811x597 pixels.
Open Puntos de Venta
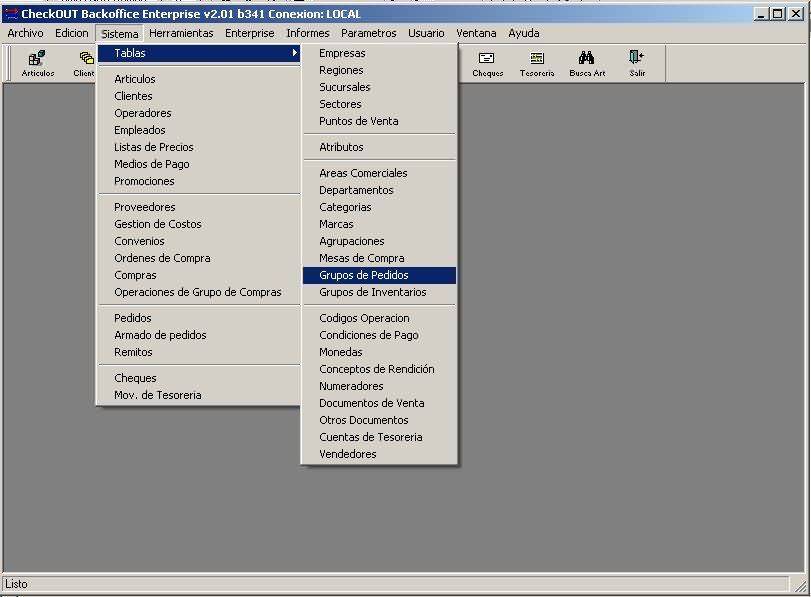pos(379,121)
